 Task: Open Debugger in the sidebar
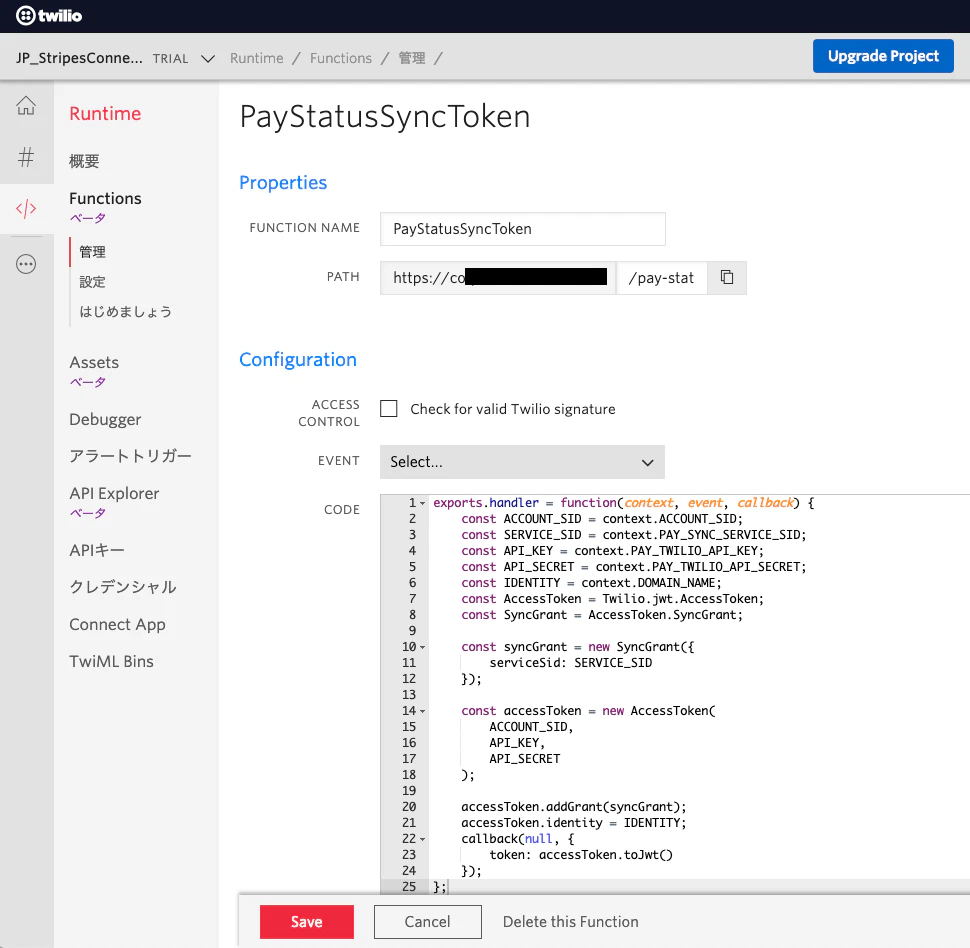tap(105, 419)
